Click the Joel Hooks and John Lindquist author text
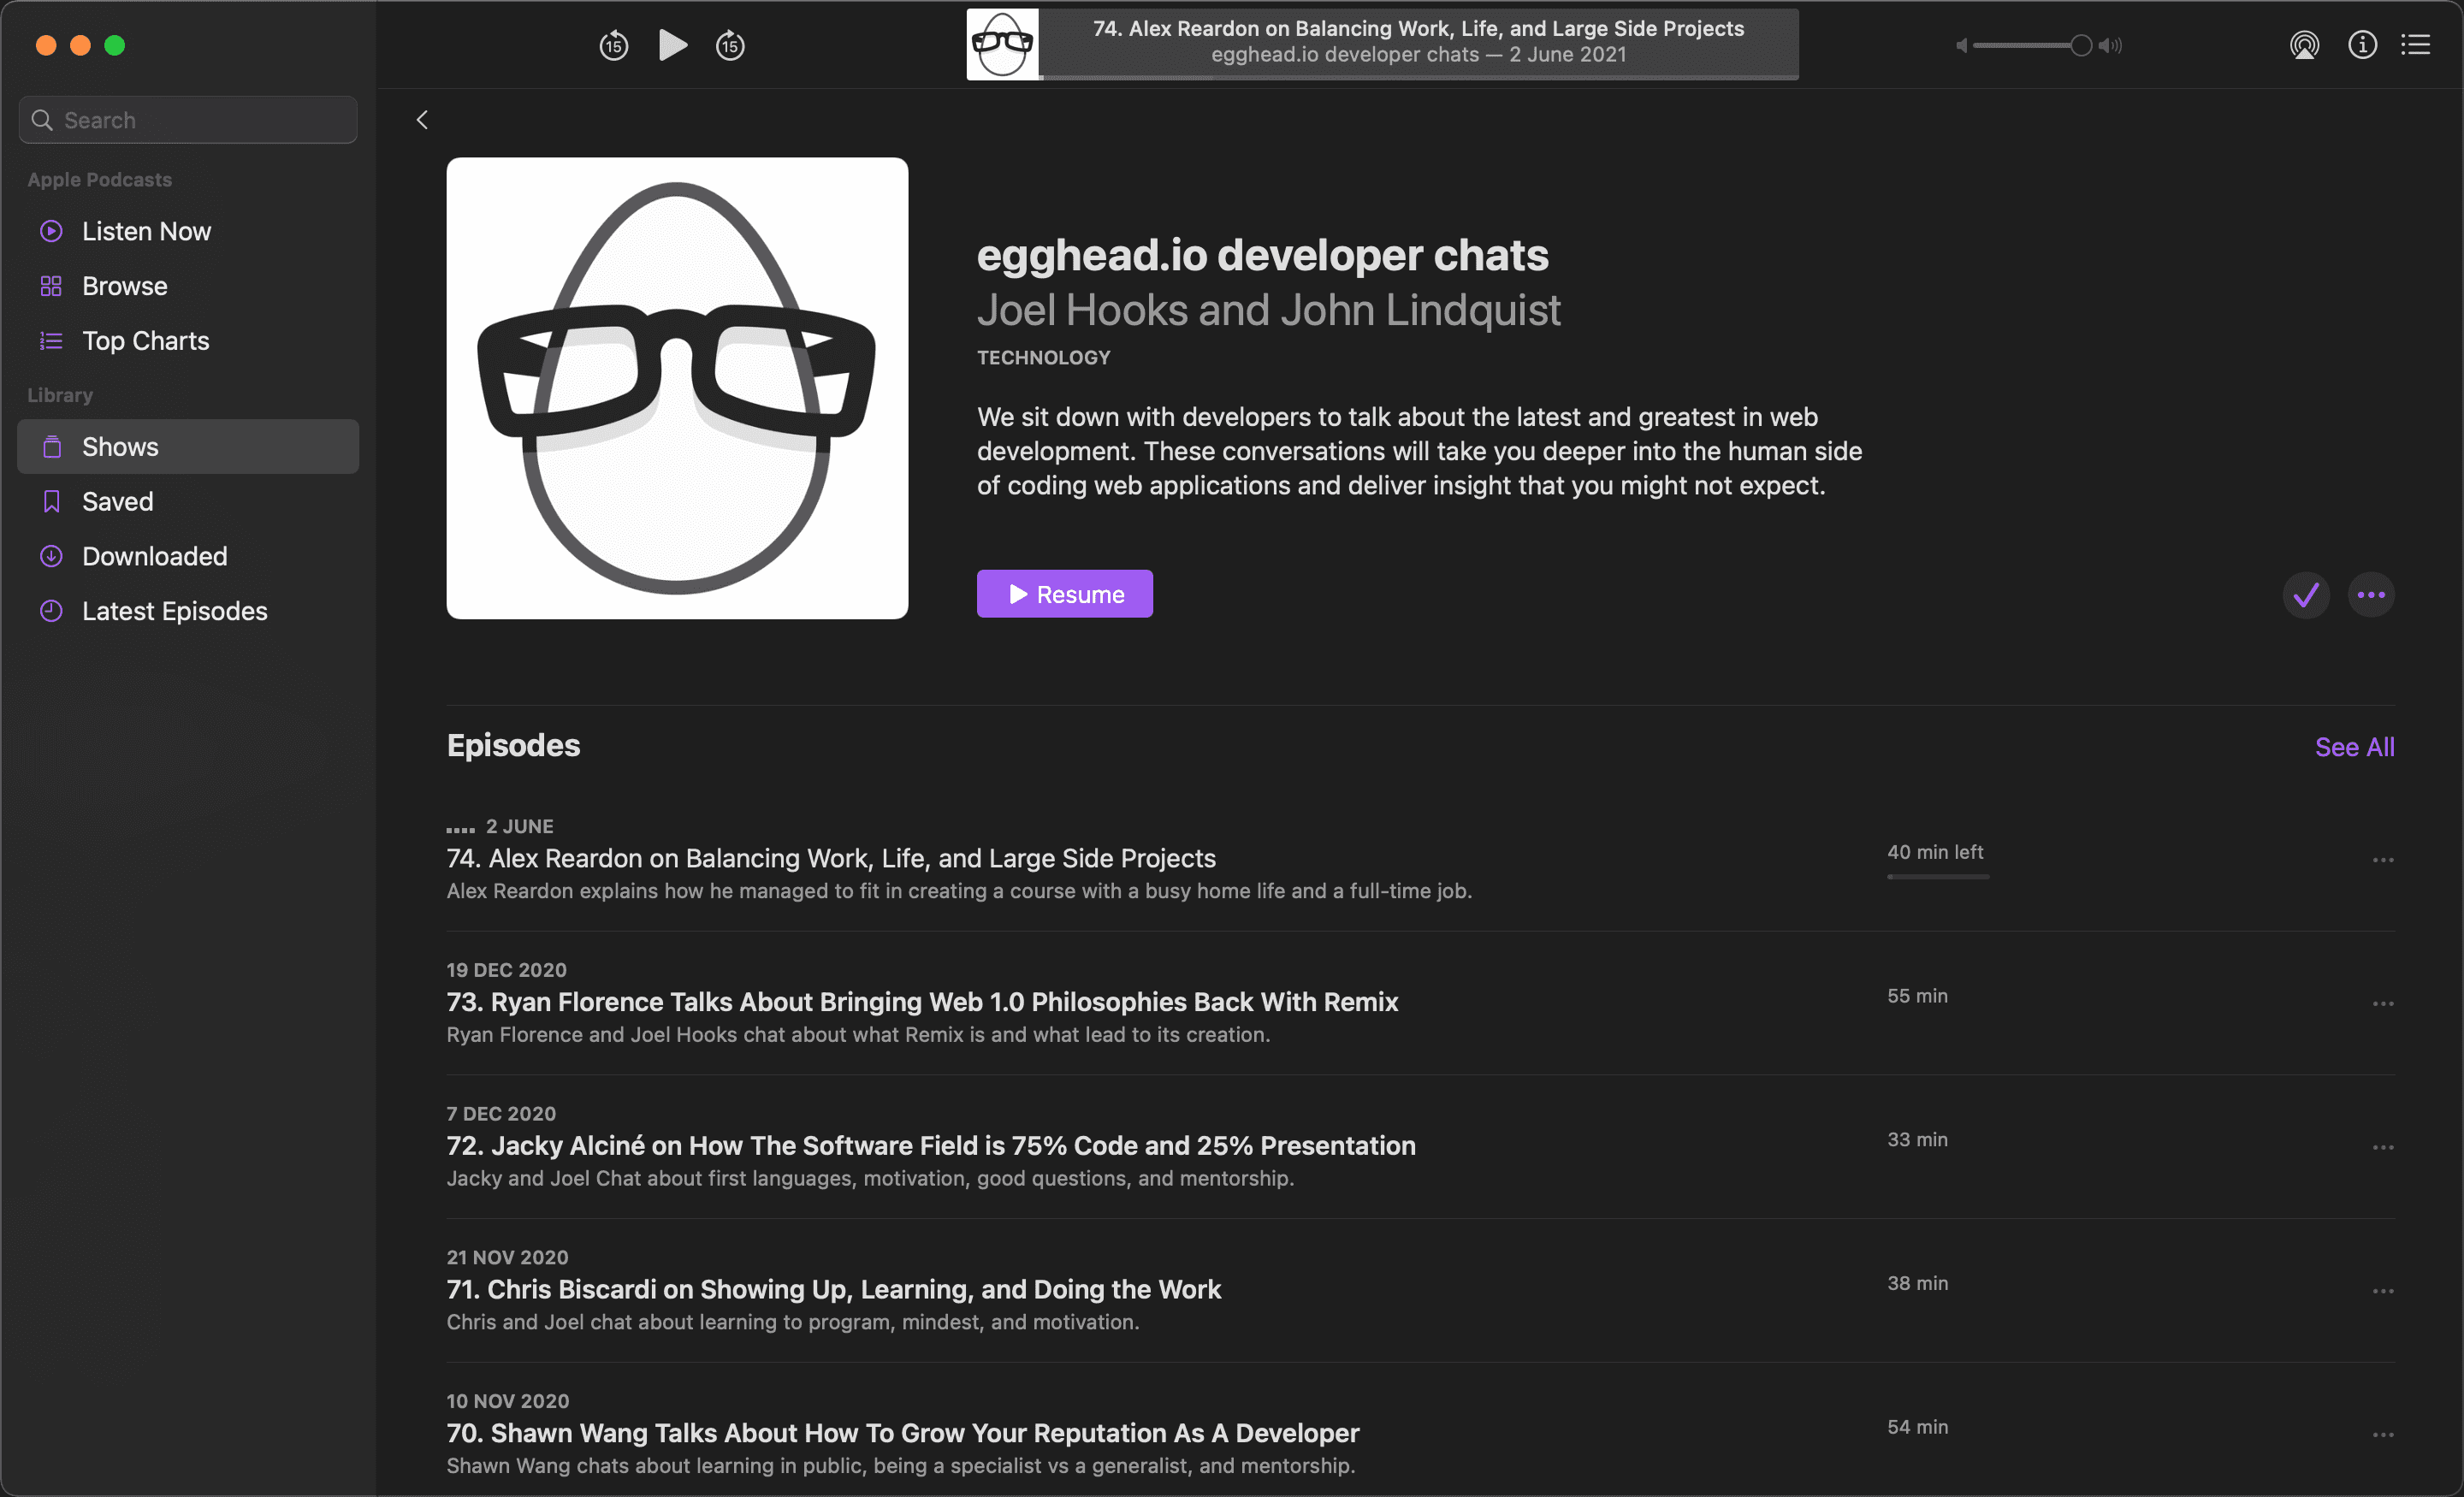The height and width of the screenshot is (1497, 2464). click(x=1268, y=310)
